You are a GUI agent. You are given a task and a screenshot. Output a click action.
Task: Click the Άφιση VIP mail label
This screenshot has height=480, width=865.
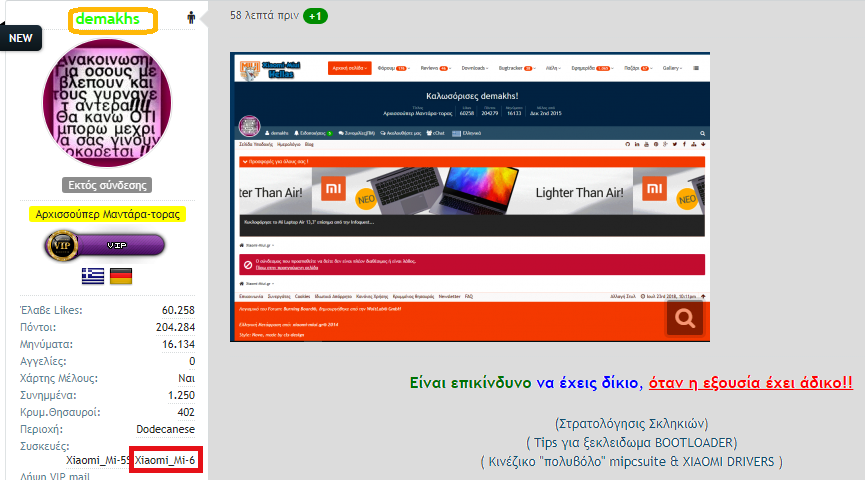click(x=55, y=476)
